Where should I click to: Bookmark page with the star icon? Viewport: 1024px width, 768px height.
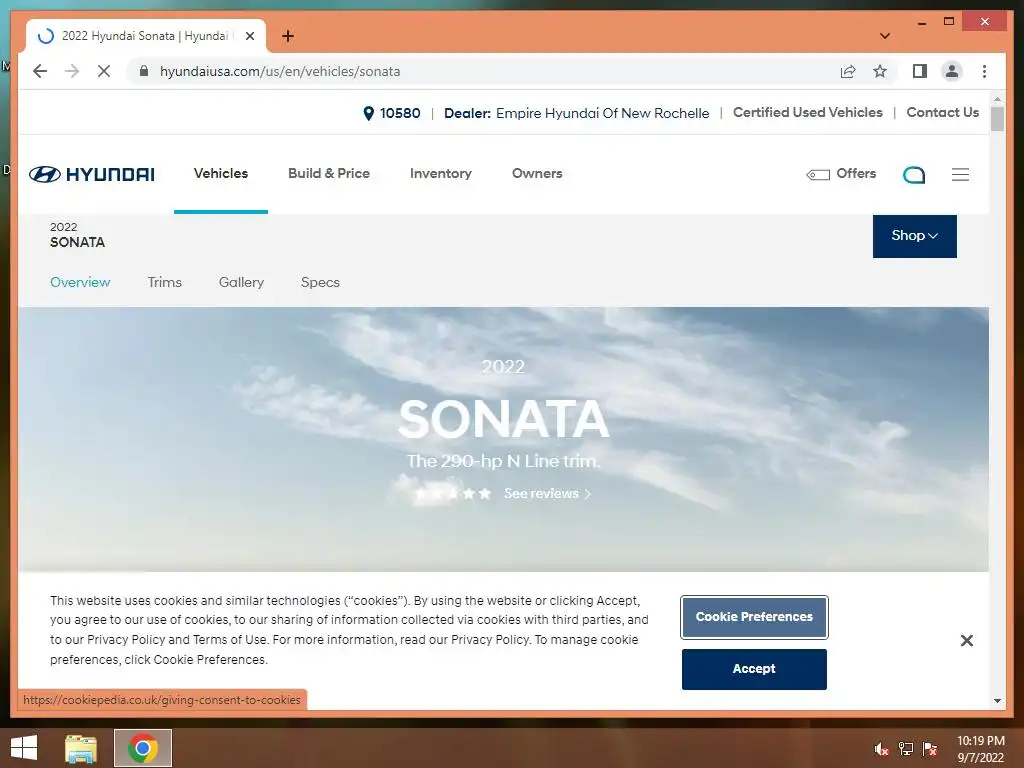pyautogui.click(x=880, y=71)
